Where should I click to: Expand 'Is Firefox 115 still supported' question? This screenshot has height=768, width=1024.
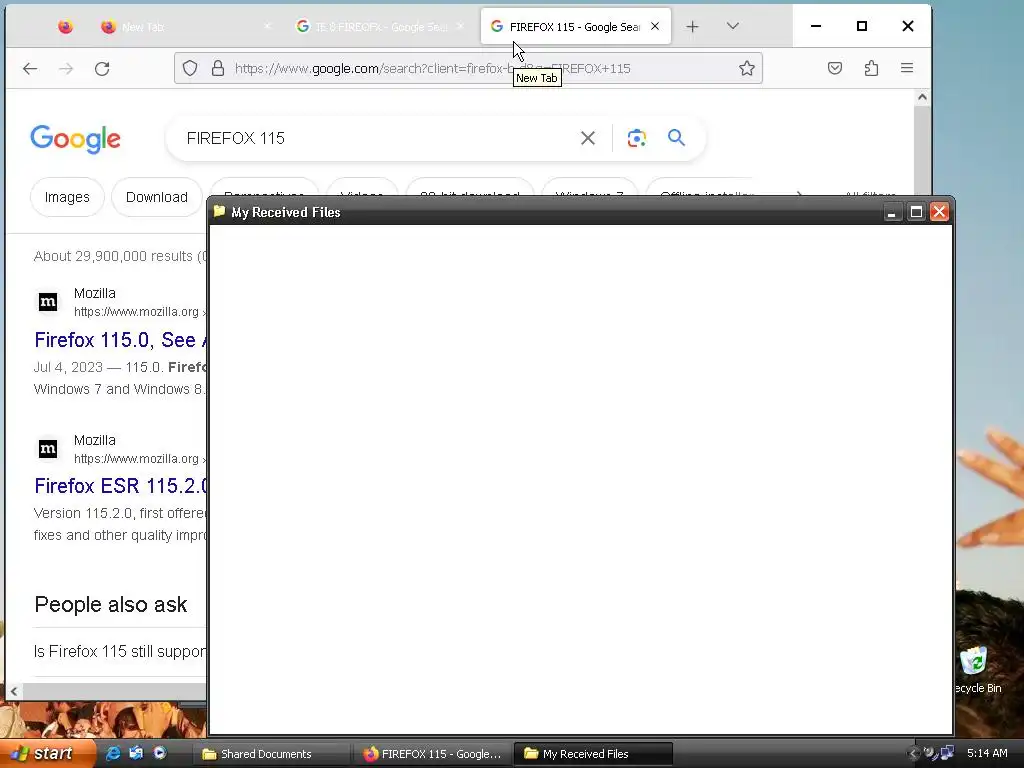[120, 651]
